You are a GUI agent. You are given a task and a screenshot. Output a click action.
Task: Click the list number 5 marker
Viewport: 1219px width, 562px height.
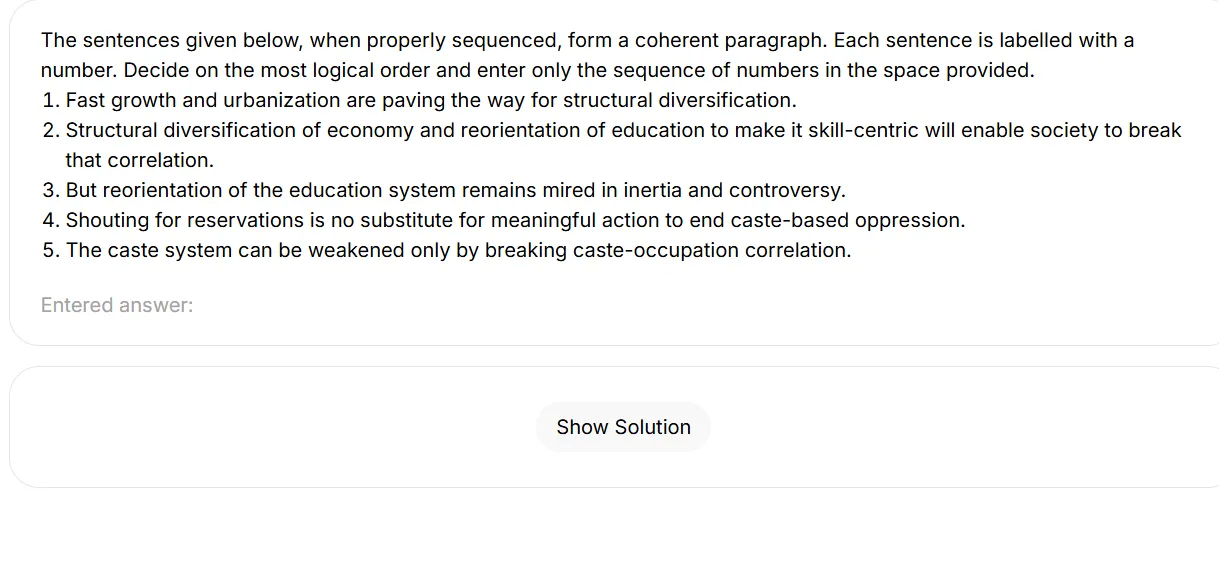coord(50,250)
